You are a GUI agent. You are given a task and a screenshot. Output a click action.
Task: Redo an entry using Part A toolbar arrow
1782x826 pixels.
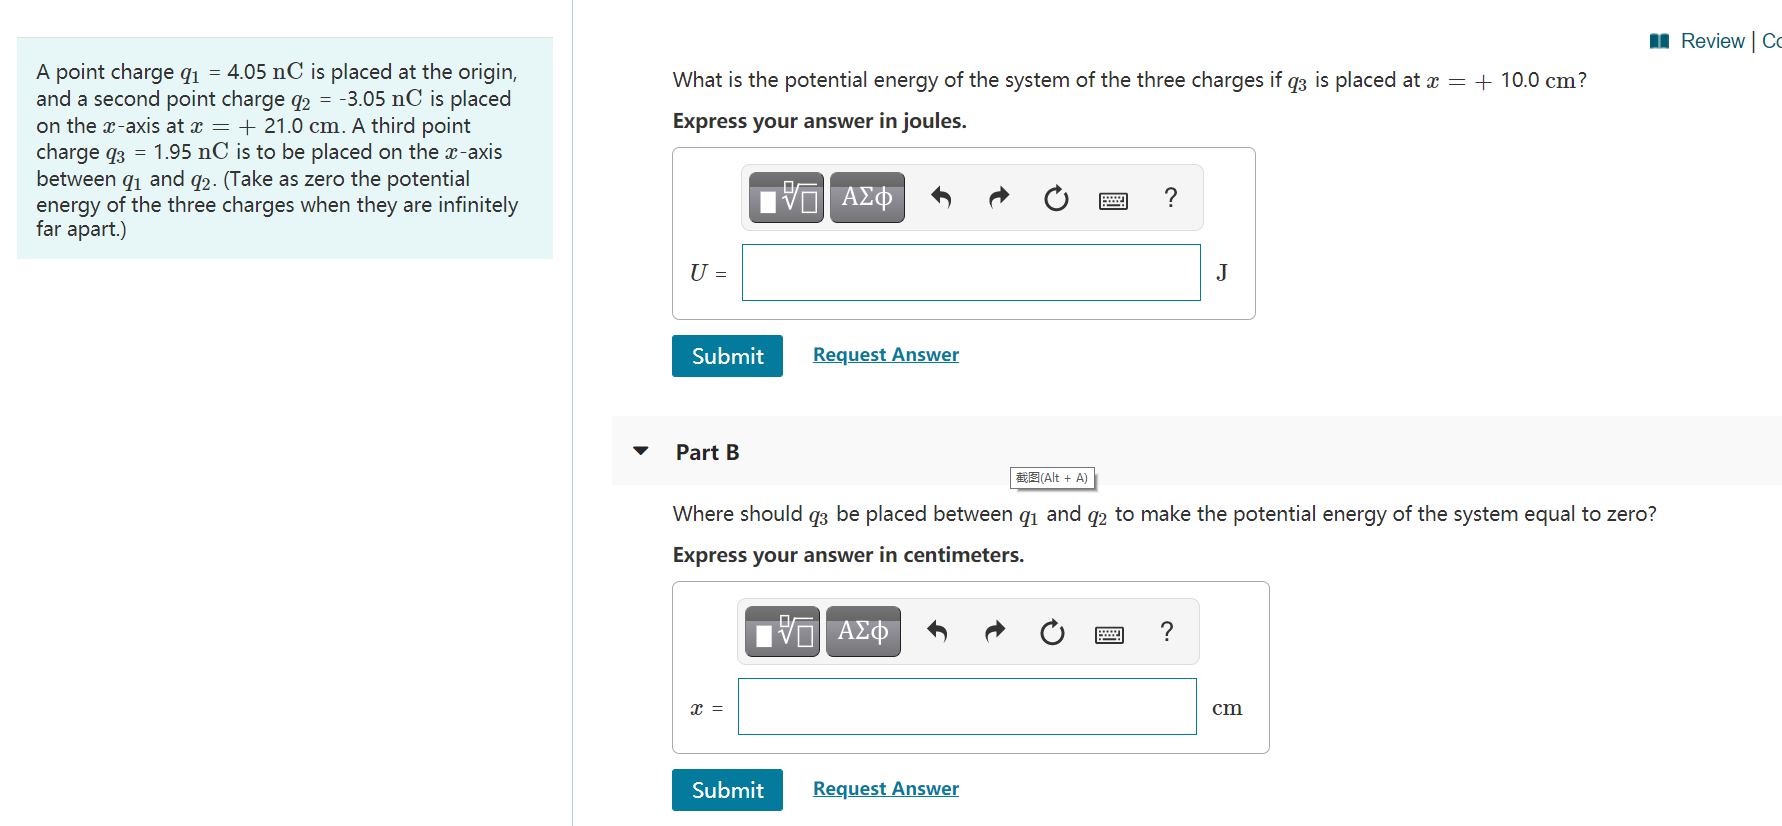coord(998,198)
